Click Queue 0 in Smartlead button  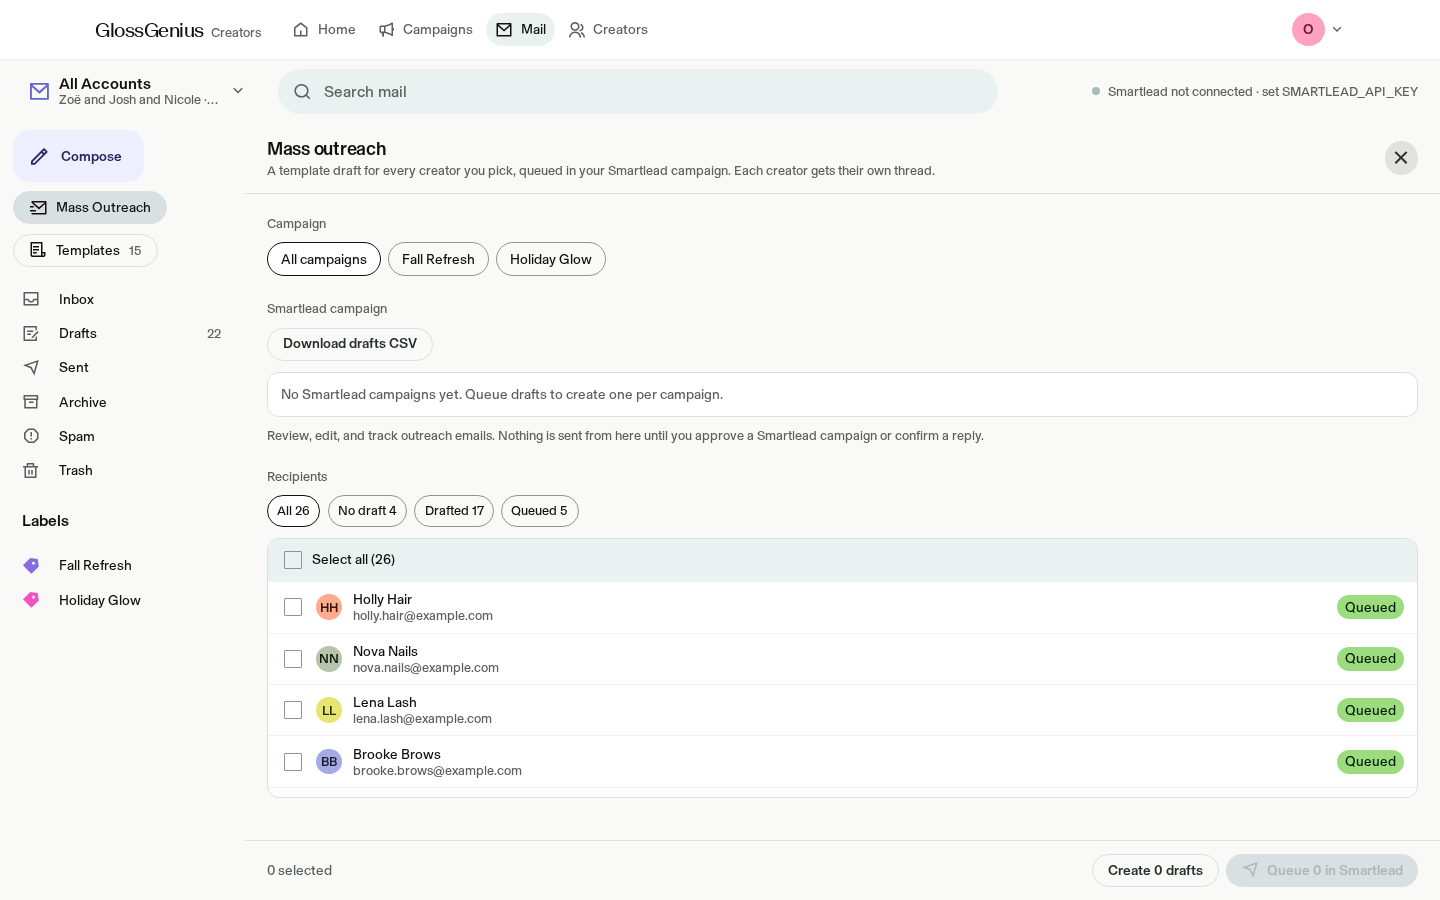(x=1322, y=870)
